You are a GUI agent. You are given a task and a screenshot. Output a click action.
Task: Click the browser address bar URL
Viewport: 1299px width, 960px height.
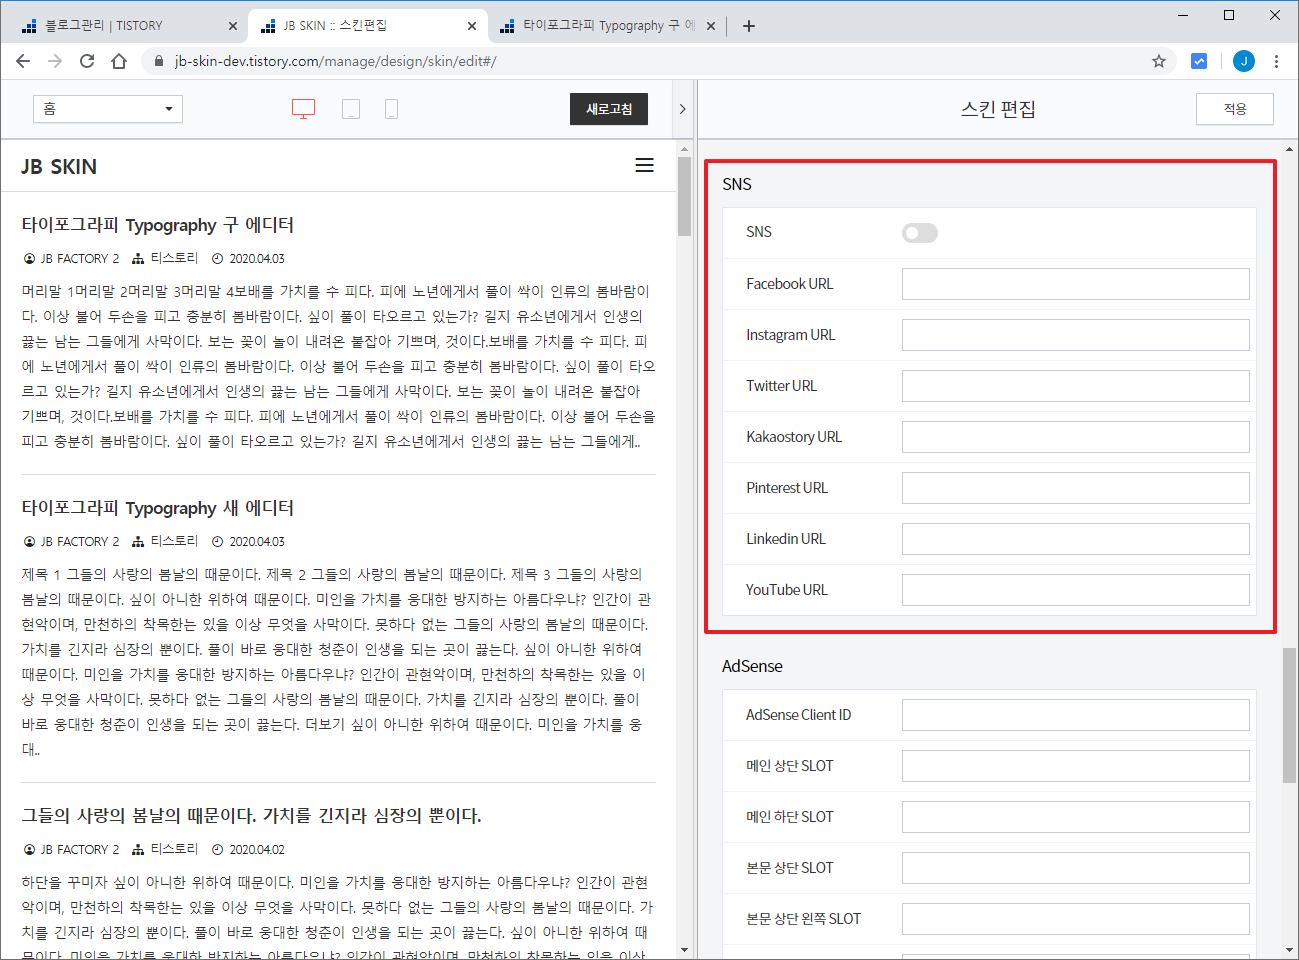(x=336, y=61)
